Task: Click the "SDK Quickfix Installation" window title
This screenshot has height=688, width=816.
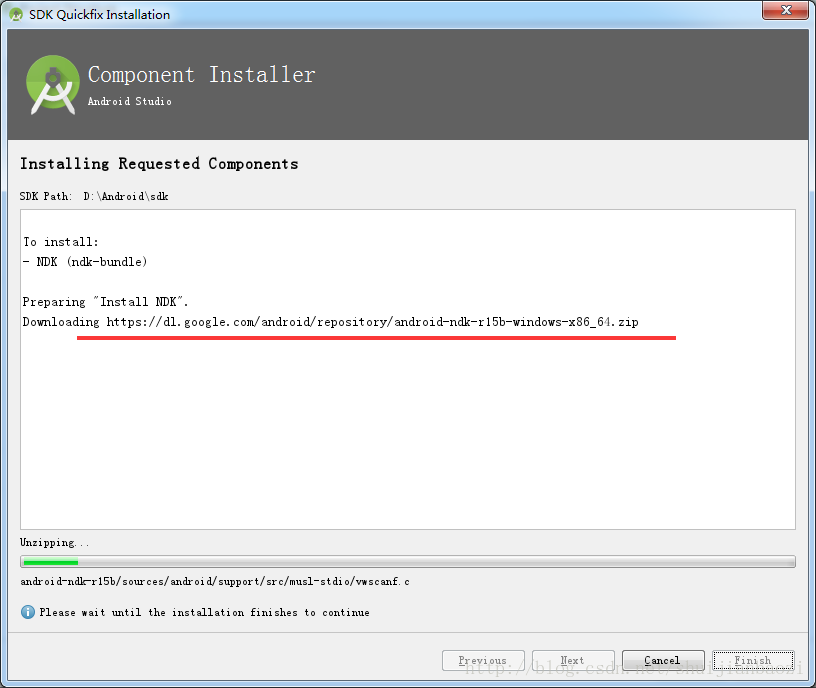Action: pos(99,15)
